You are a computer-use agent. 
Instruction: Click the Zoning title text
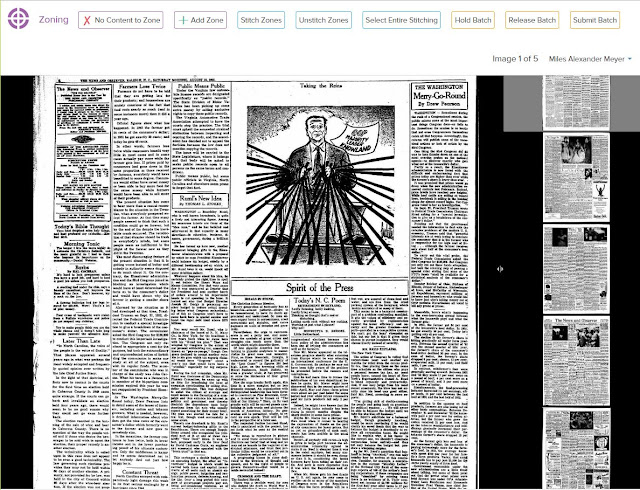[53, 20]
